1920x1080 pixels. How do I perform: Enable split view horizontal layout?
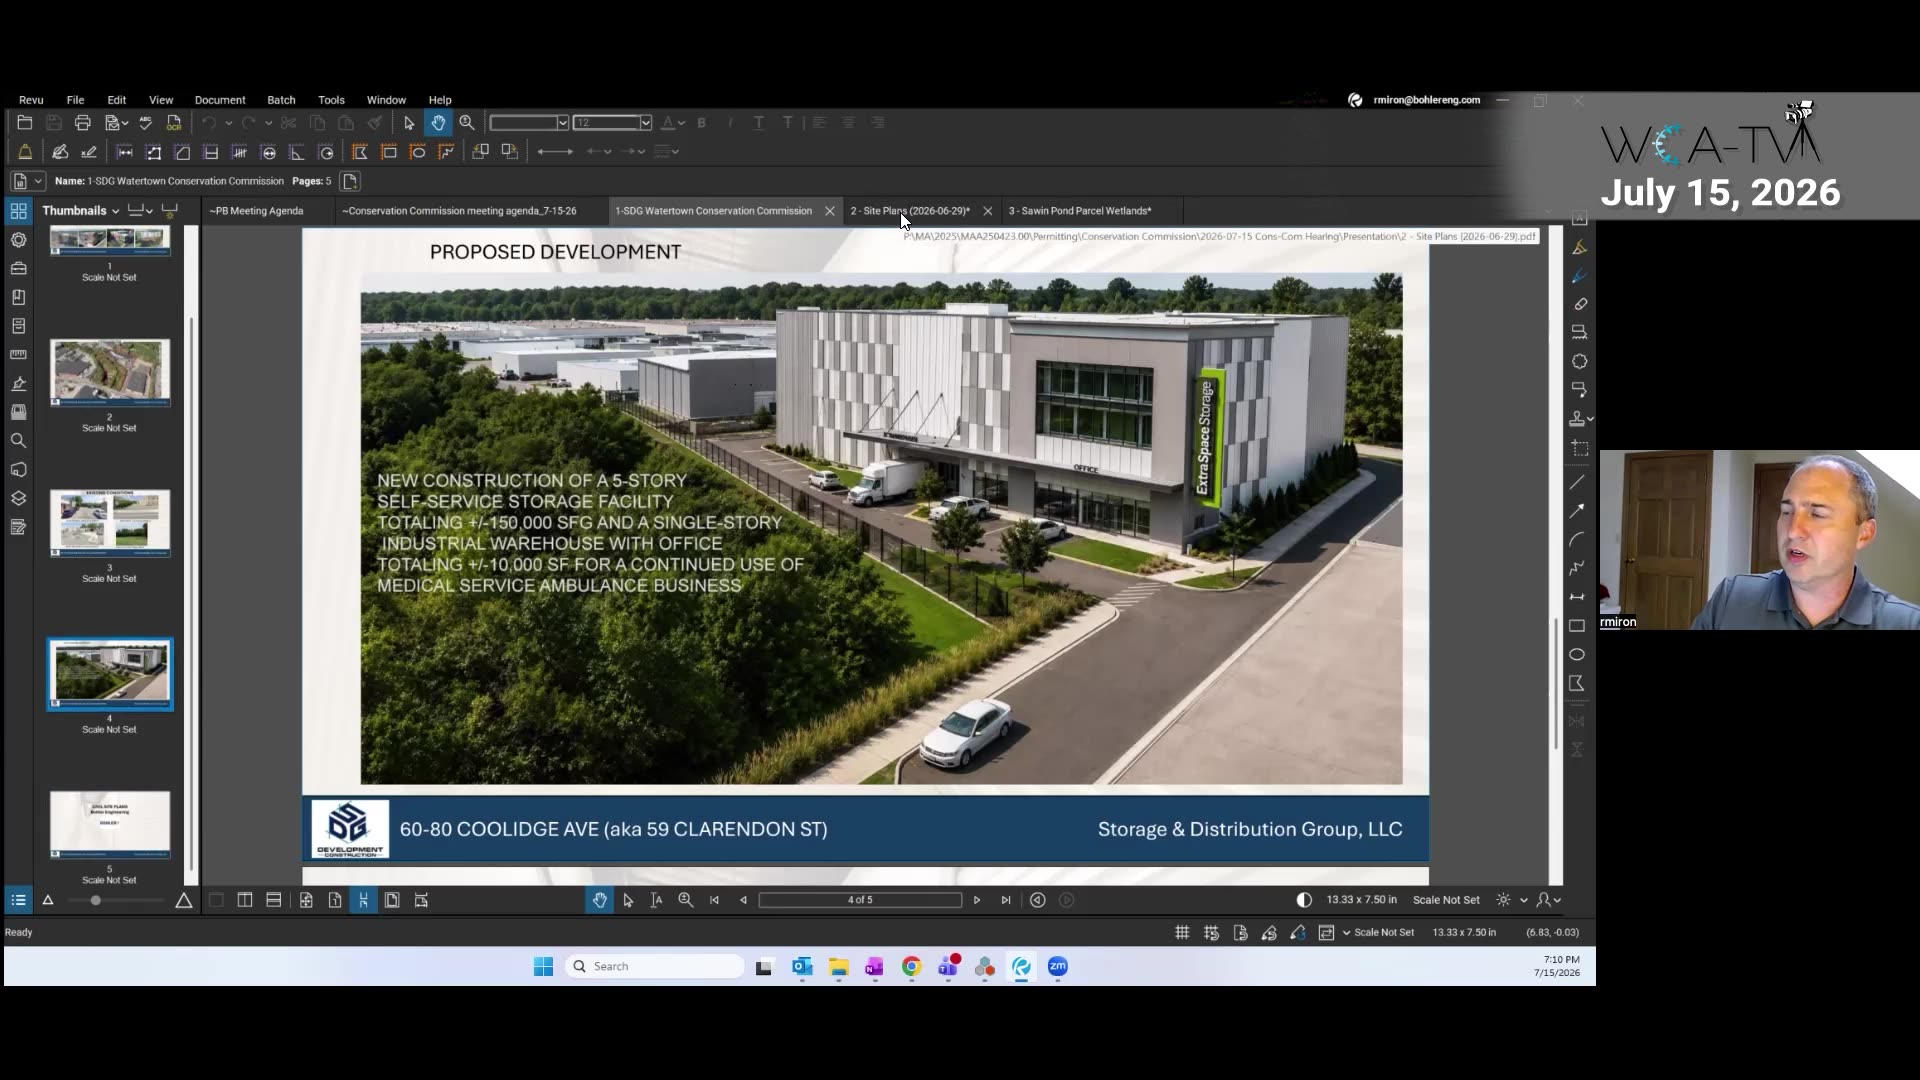tap(274, 900)
